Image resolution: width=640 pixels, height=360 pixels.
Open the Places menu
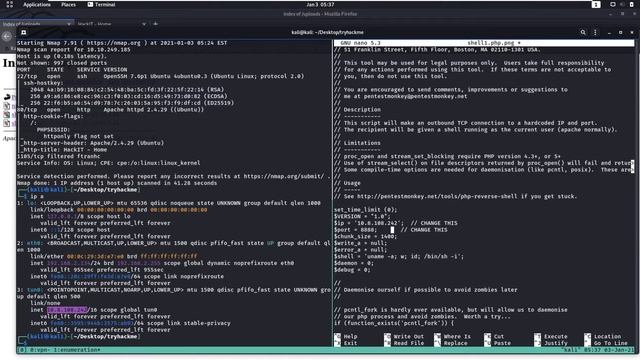(x=69, y=4)
